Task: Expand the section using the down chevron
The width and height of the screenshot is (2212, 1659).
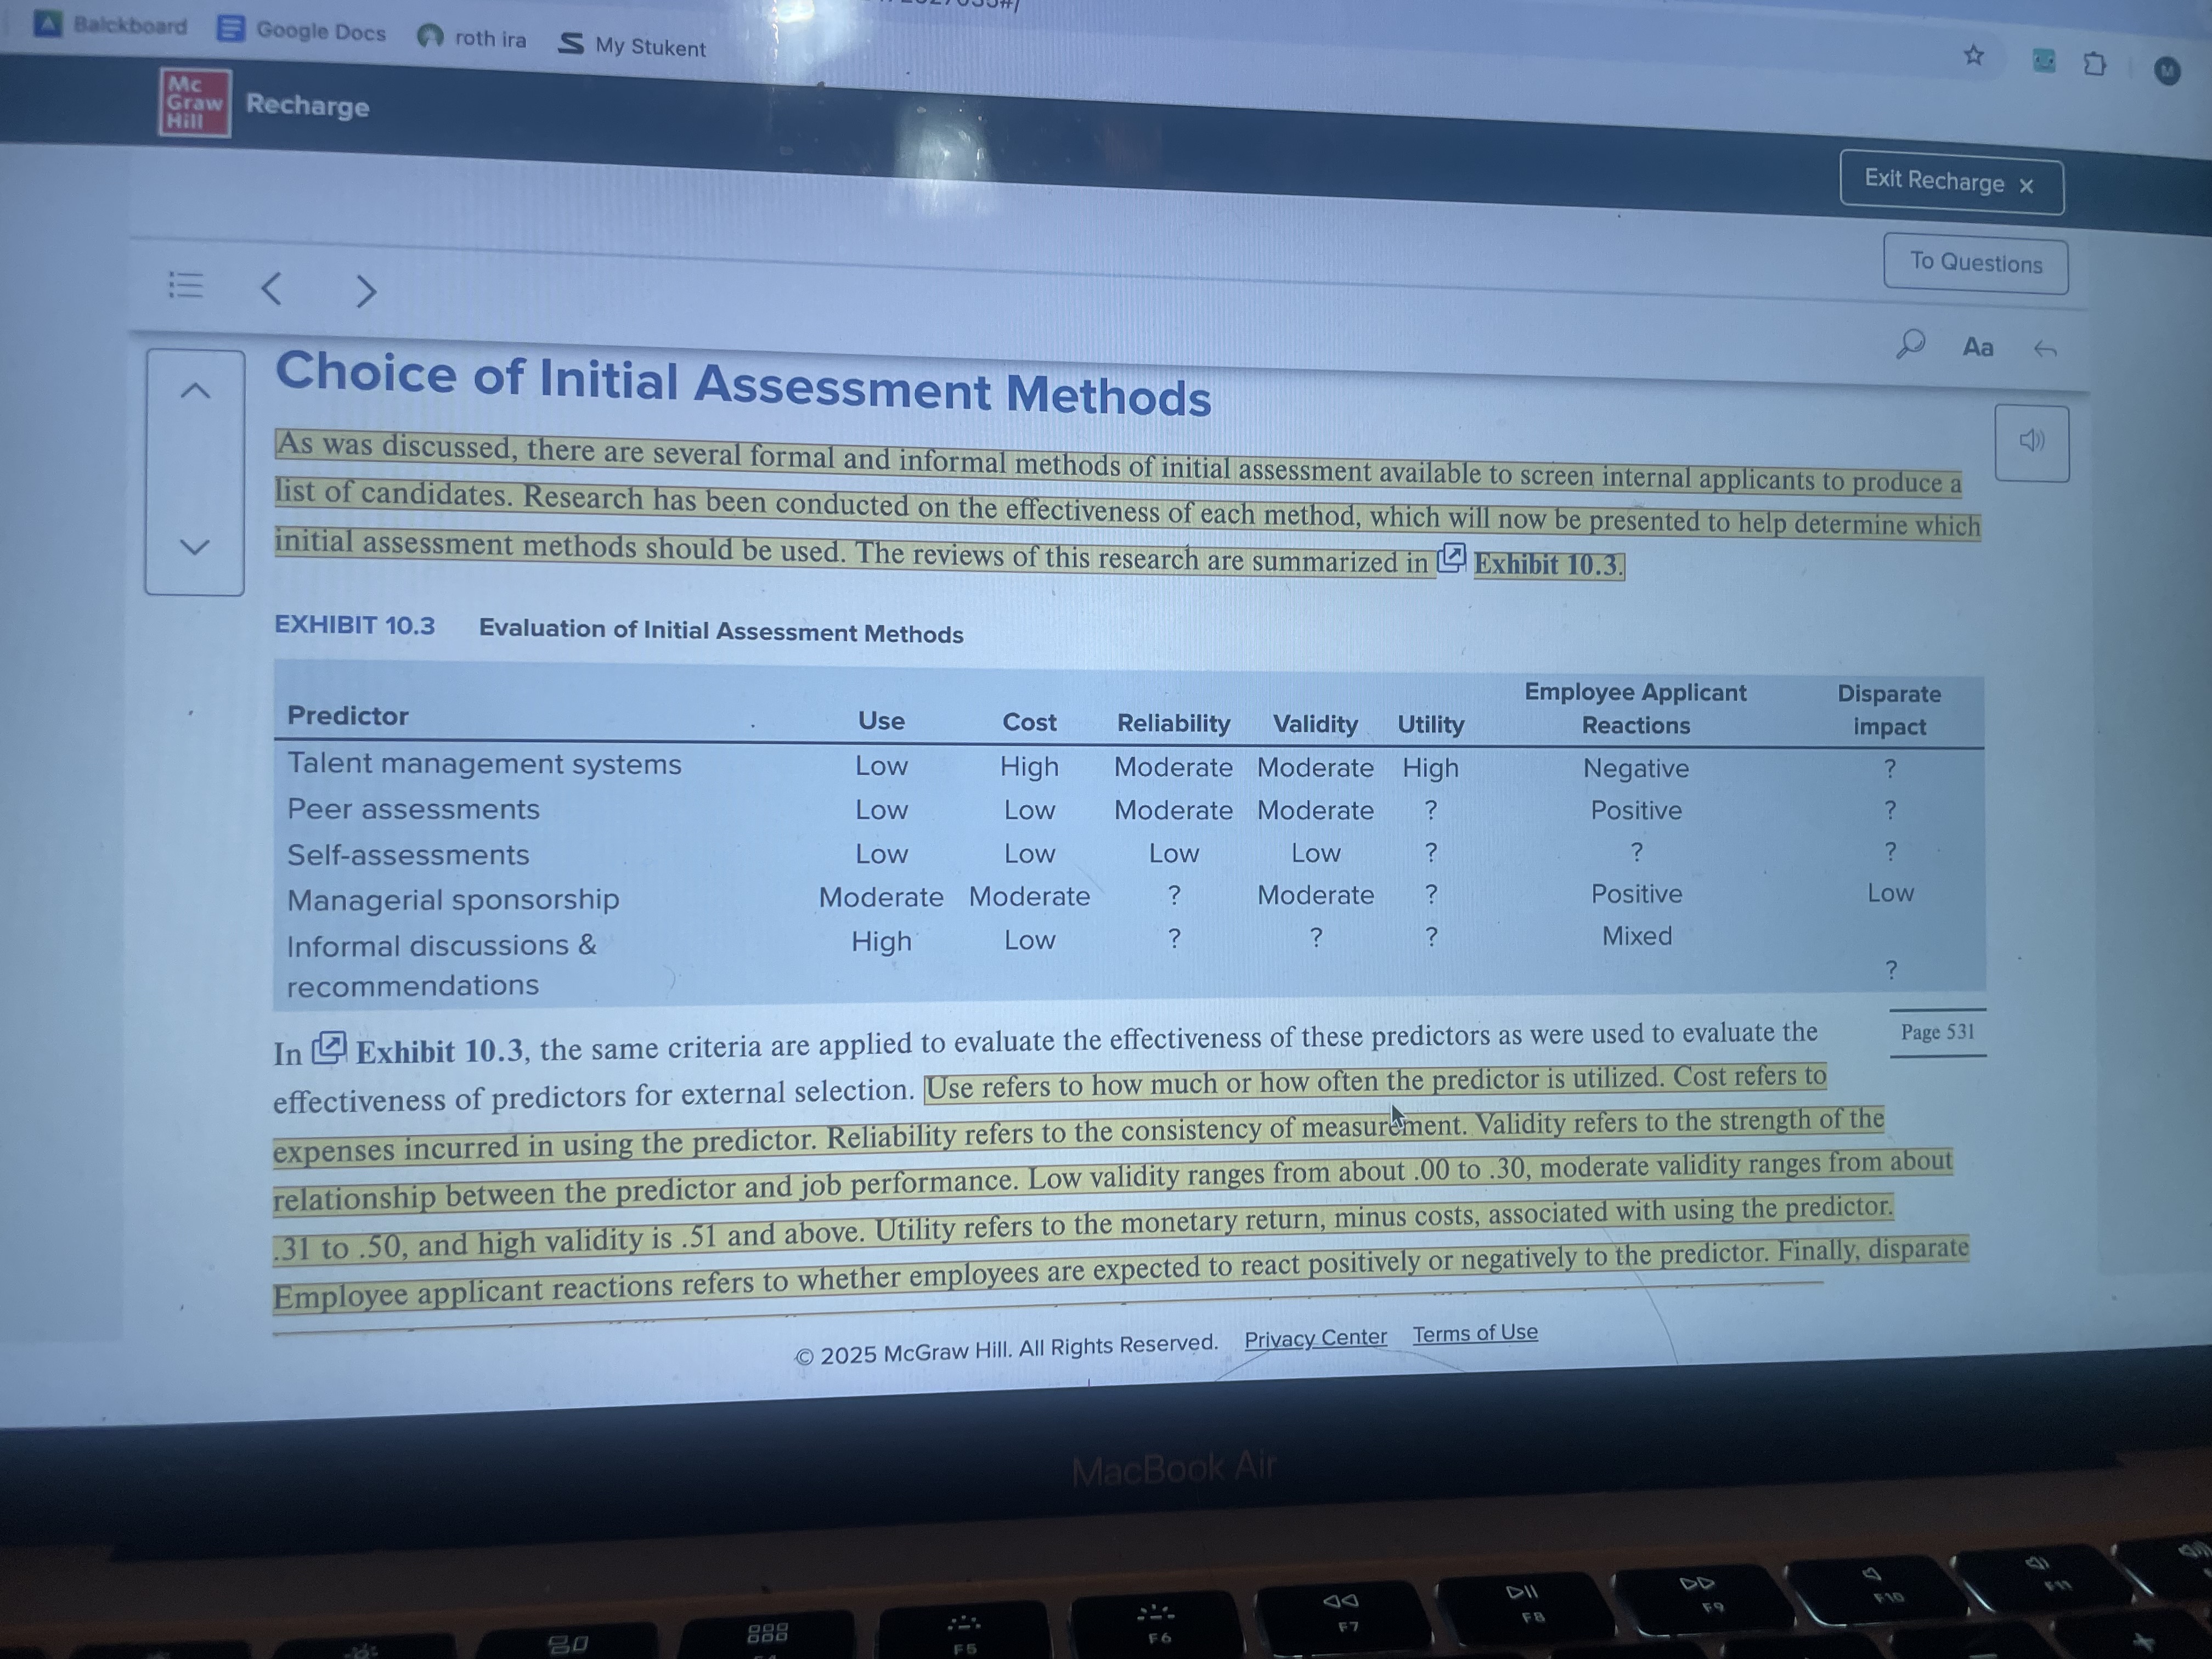Action: pos(196,545)
